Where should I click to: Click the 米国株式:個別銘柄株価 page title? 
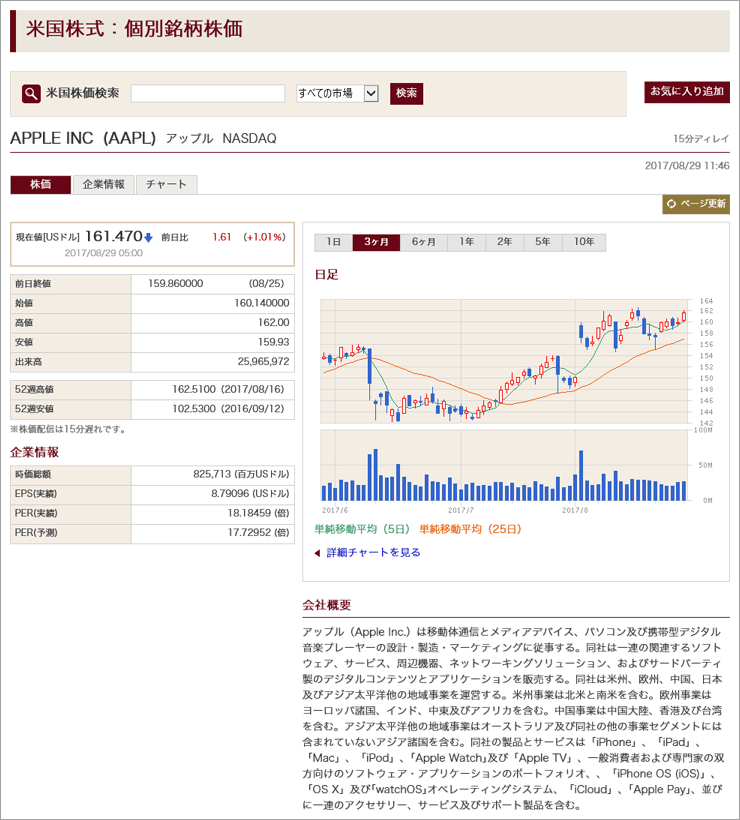click(x=134, y=29)
